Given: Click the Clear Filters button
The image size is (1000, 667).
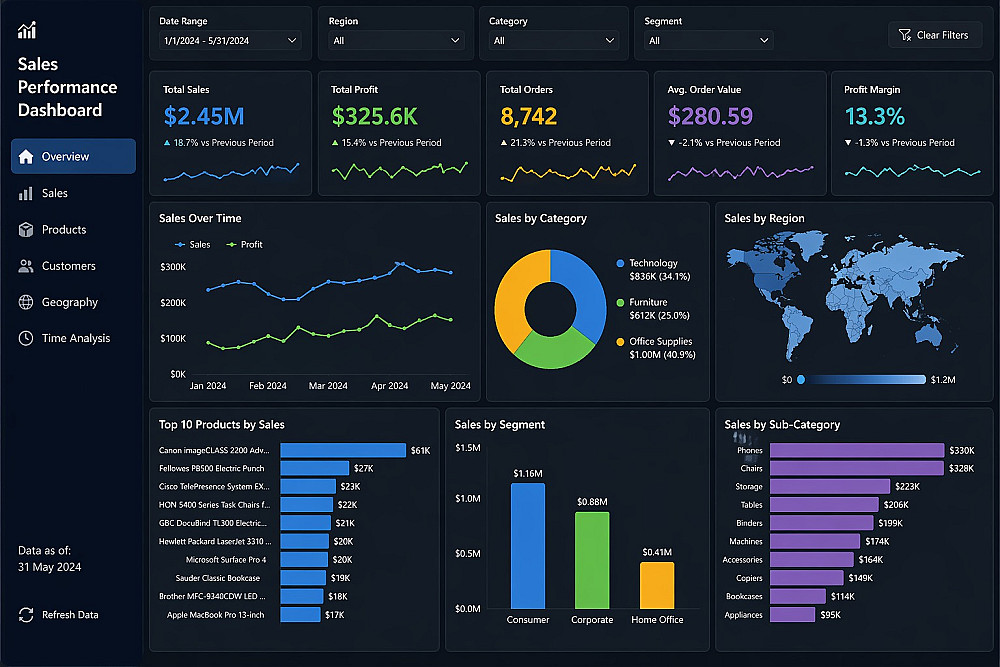Looking at the screenshot, I should click(934, 35).
